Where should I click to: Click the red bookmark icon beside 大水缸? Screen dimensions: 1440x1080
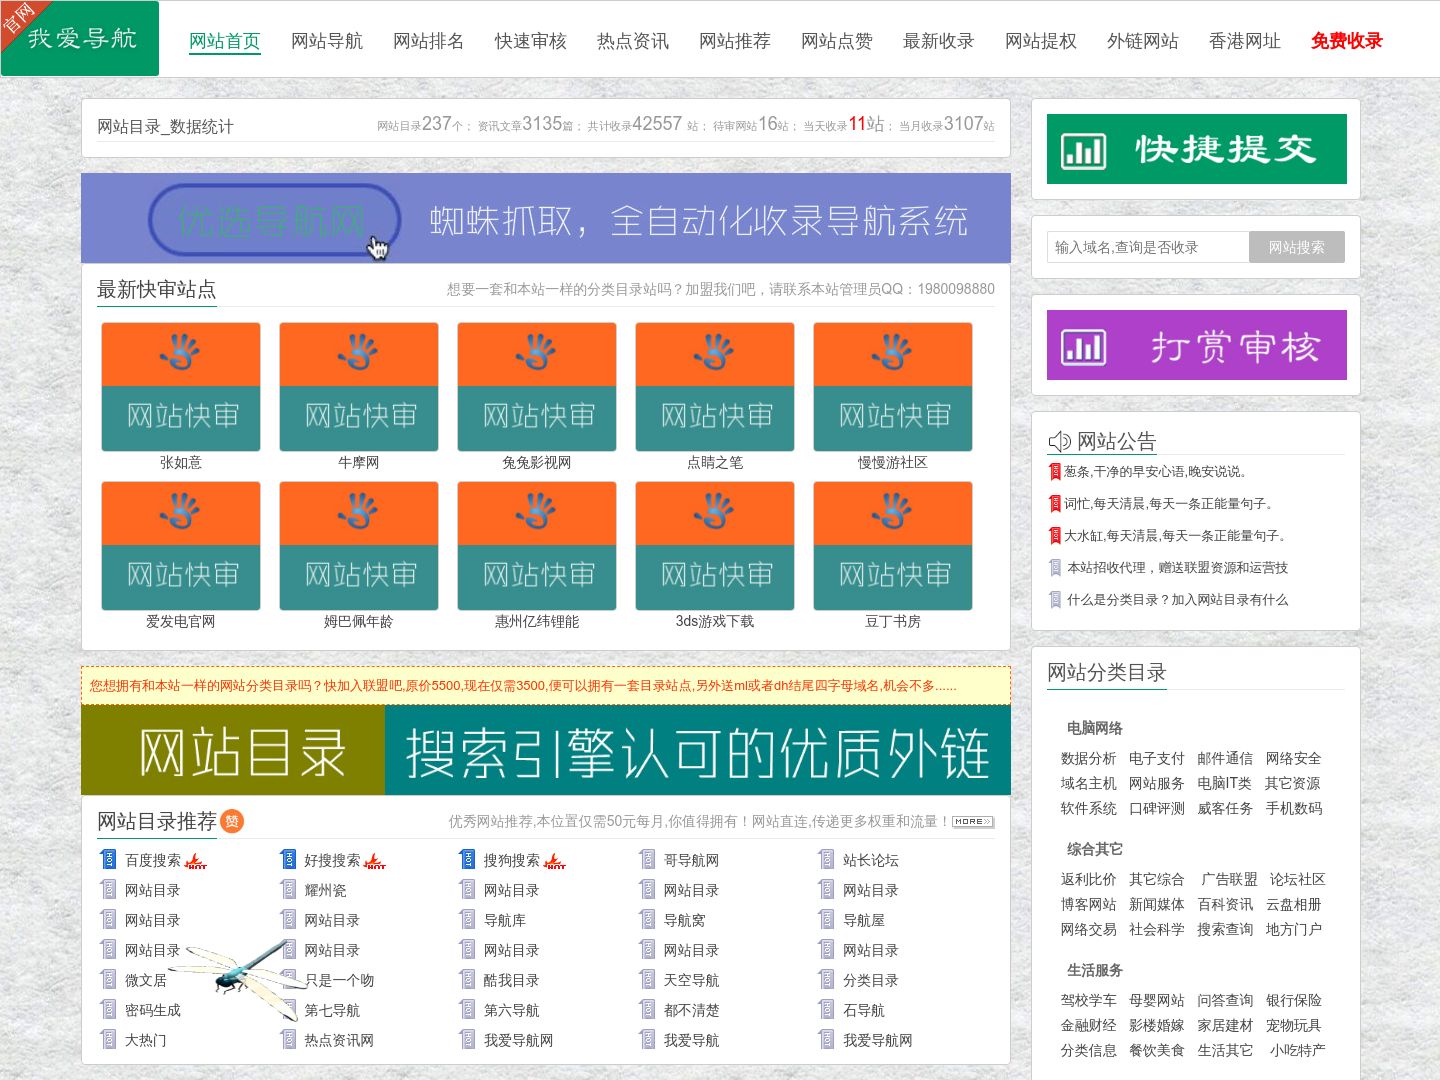1054,535
